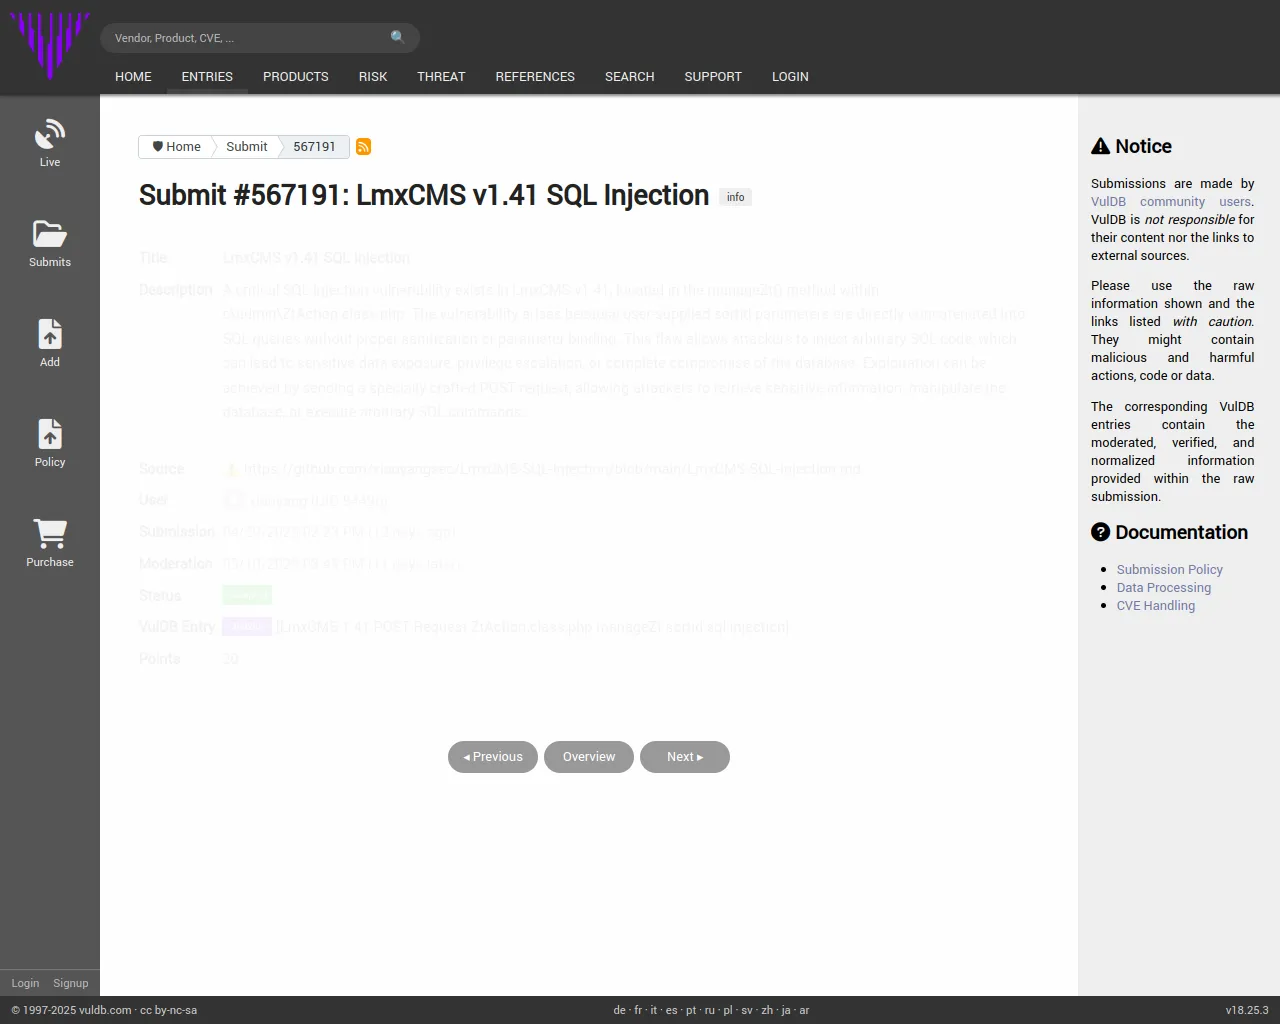Open the PRODUCTS menu item
The height and width of the screenshot is (1024, 1280).
[296, 77]
